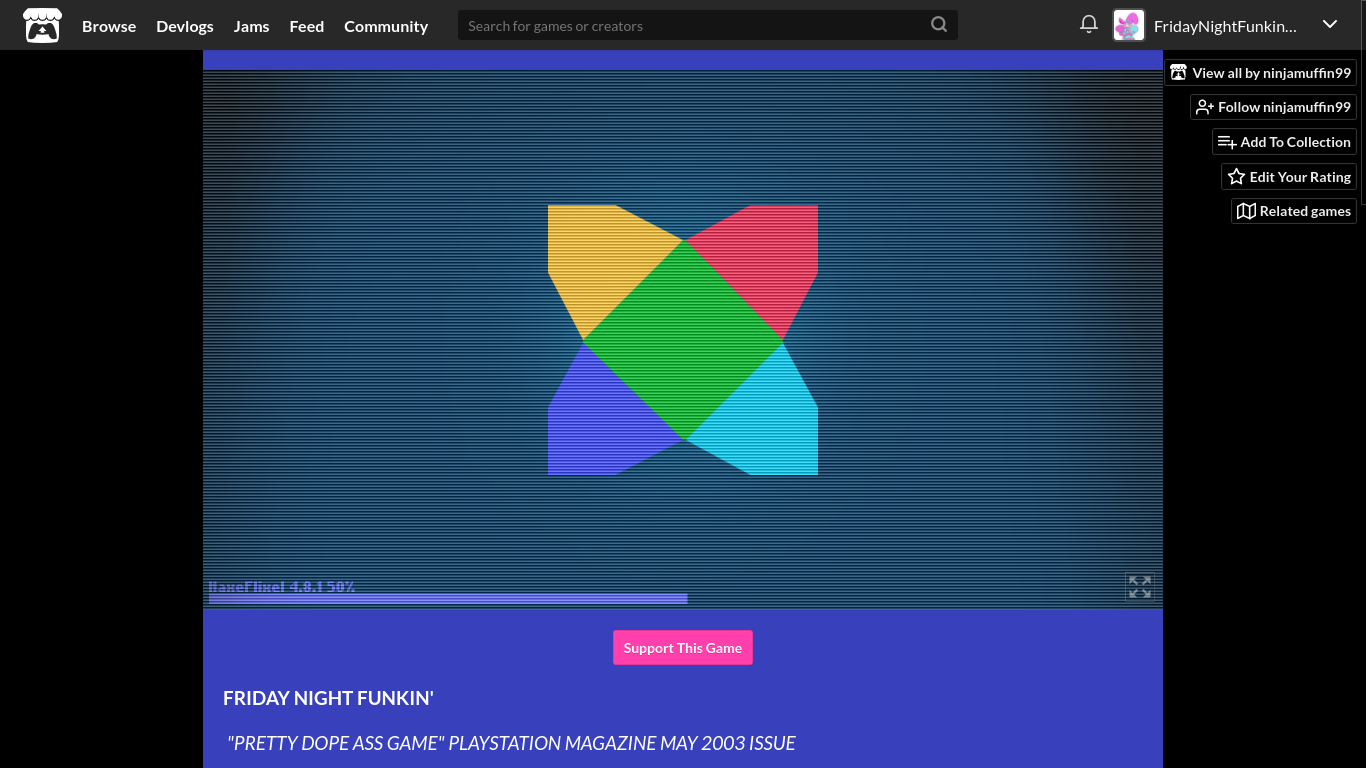Click the PlayStation Magazine quote text
The image size is (1366, 768).
tap(511, 743)
